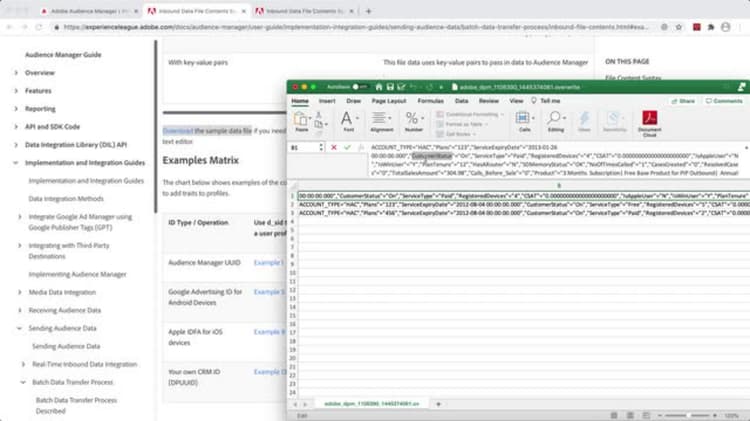This screenshot has width=750, height=421.
Task: Collapse Implementation and Integration Guides section
Action: [x=15, y=163]
